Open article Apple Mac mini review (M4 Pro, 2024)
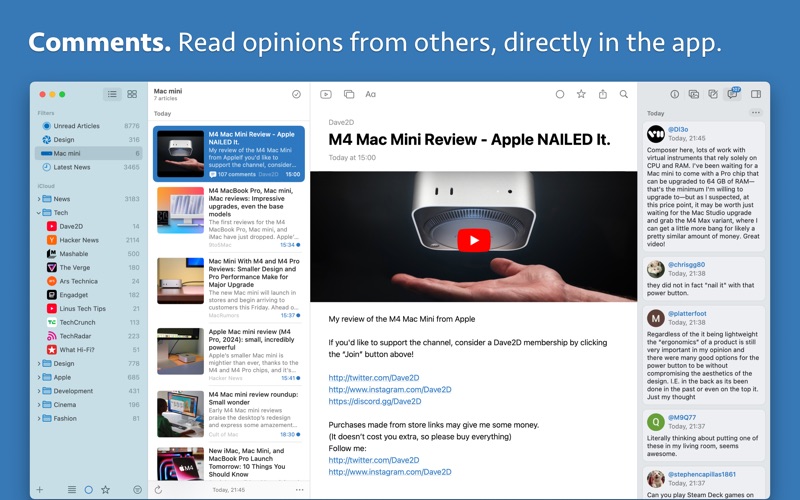This screenshot has width=800, height=500. point(229,355)
